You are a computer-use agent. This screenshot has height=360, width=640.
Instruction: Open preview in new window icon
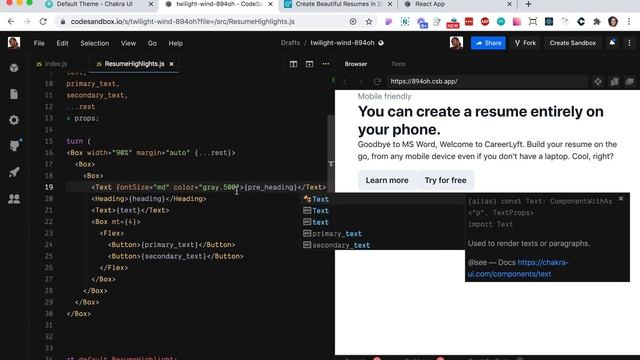(629, 82)
